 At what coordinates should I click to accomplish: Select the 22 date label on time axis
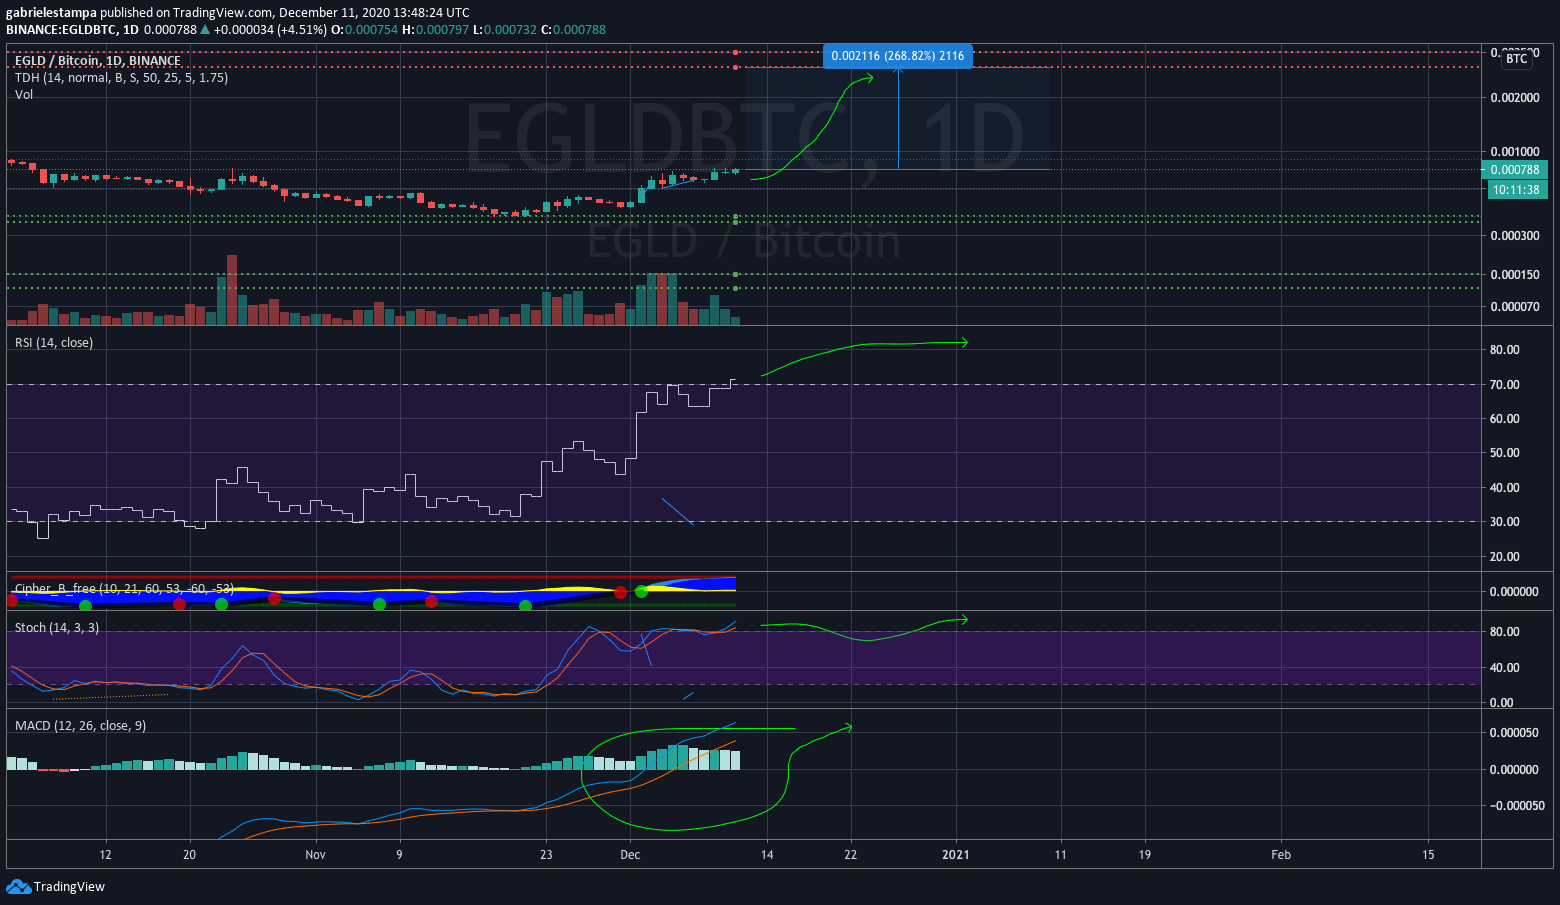851,855
